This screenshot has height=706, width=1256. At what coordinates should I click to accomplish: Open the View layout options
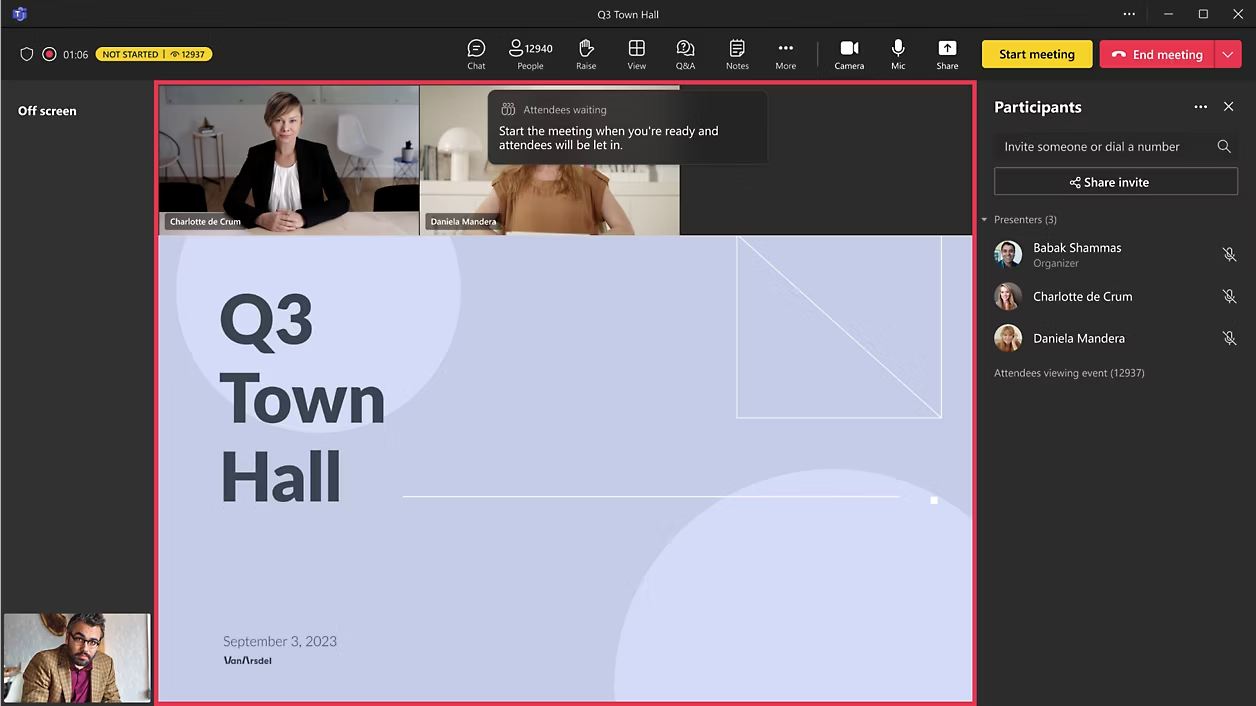[636, 54]
